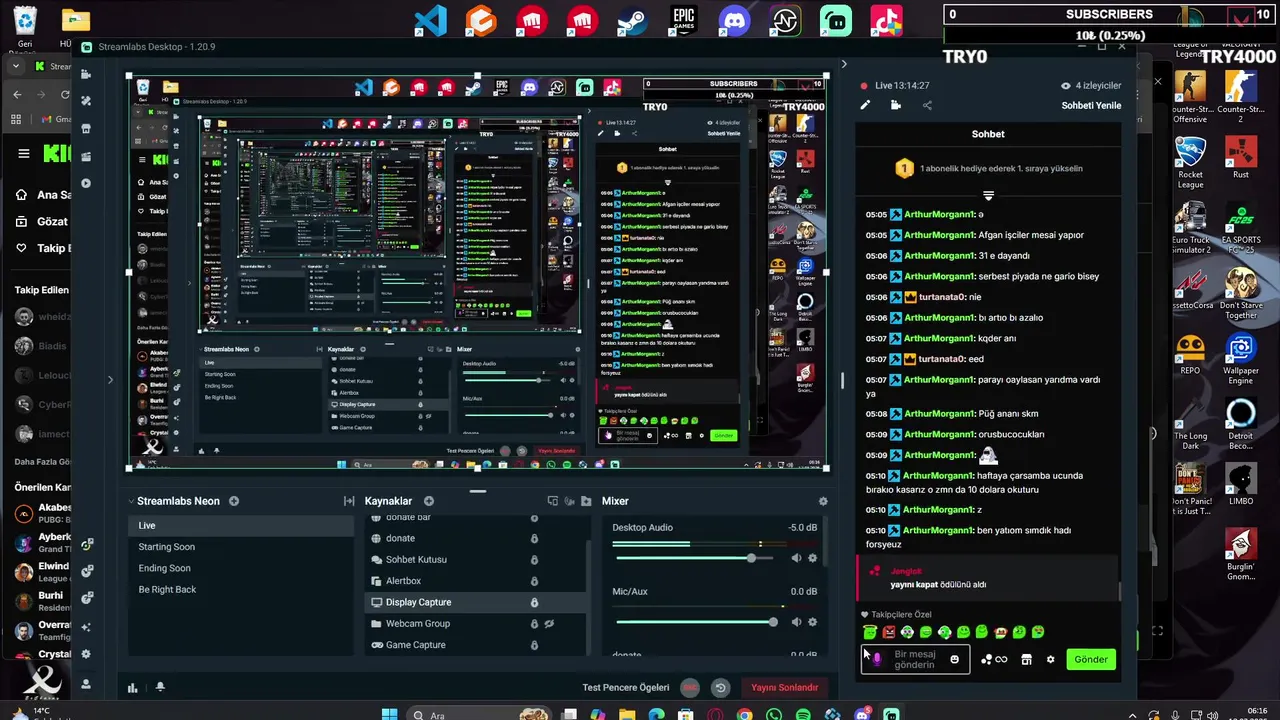
Task: Collapse the chat side panel arrow
Action: [x=843, y=64]
